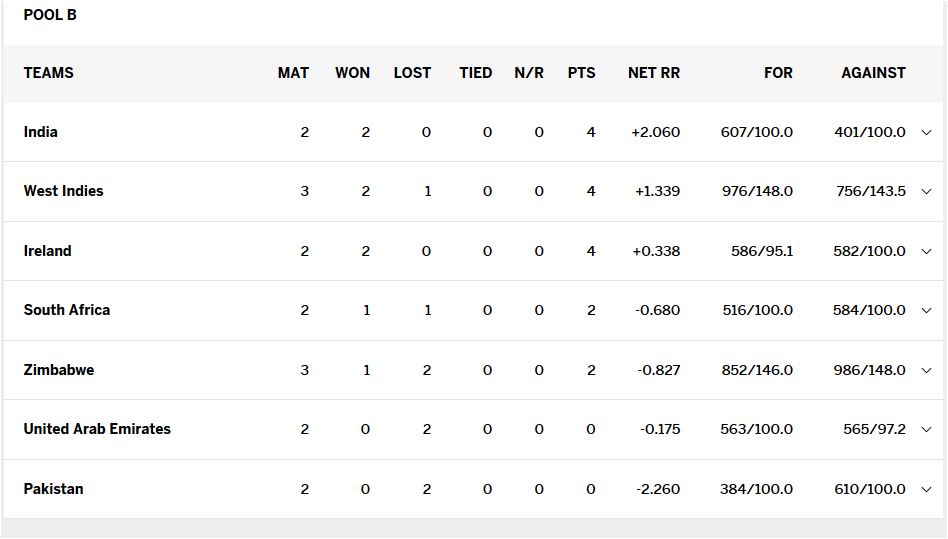The image size is (948, 539).
Task: Expand the Ireland row chevron
Action: tap(926, 251)
